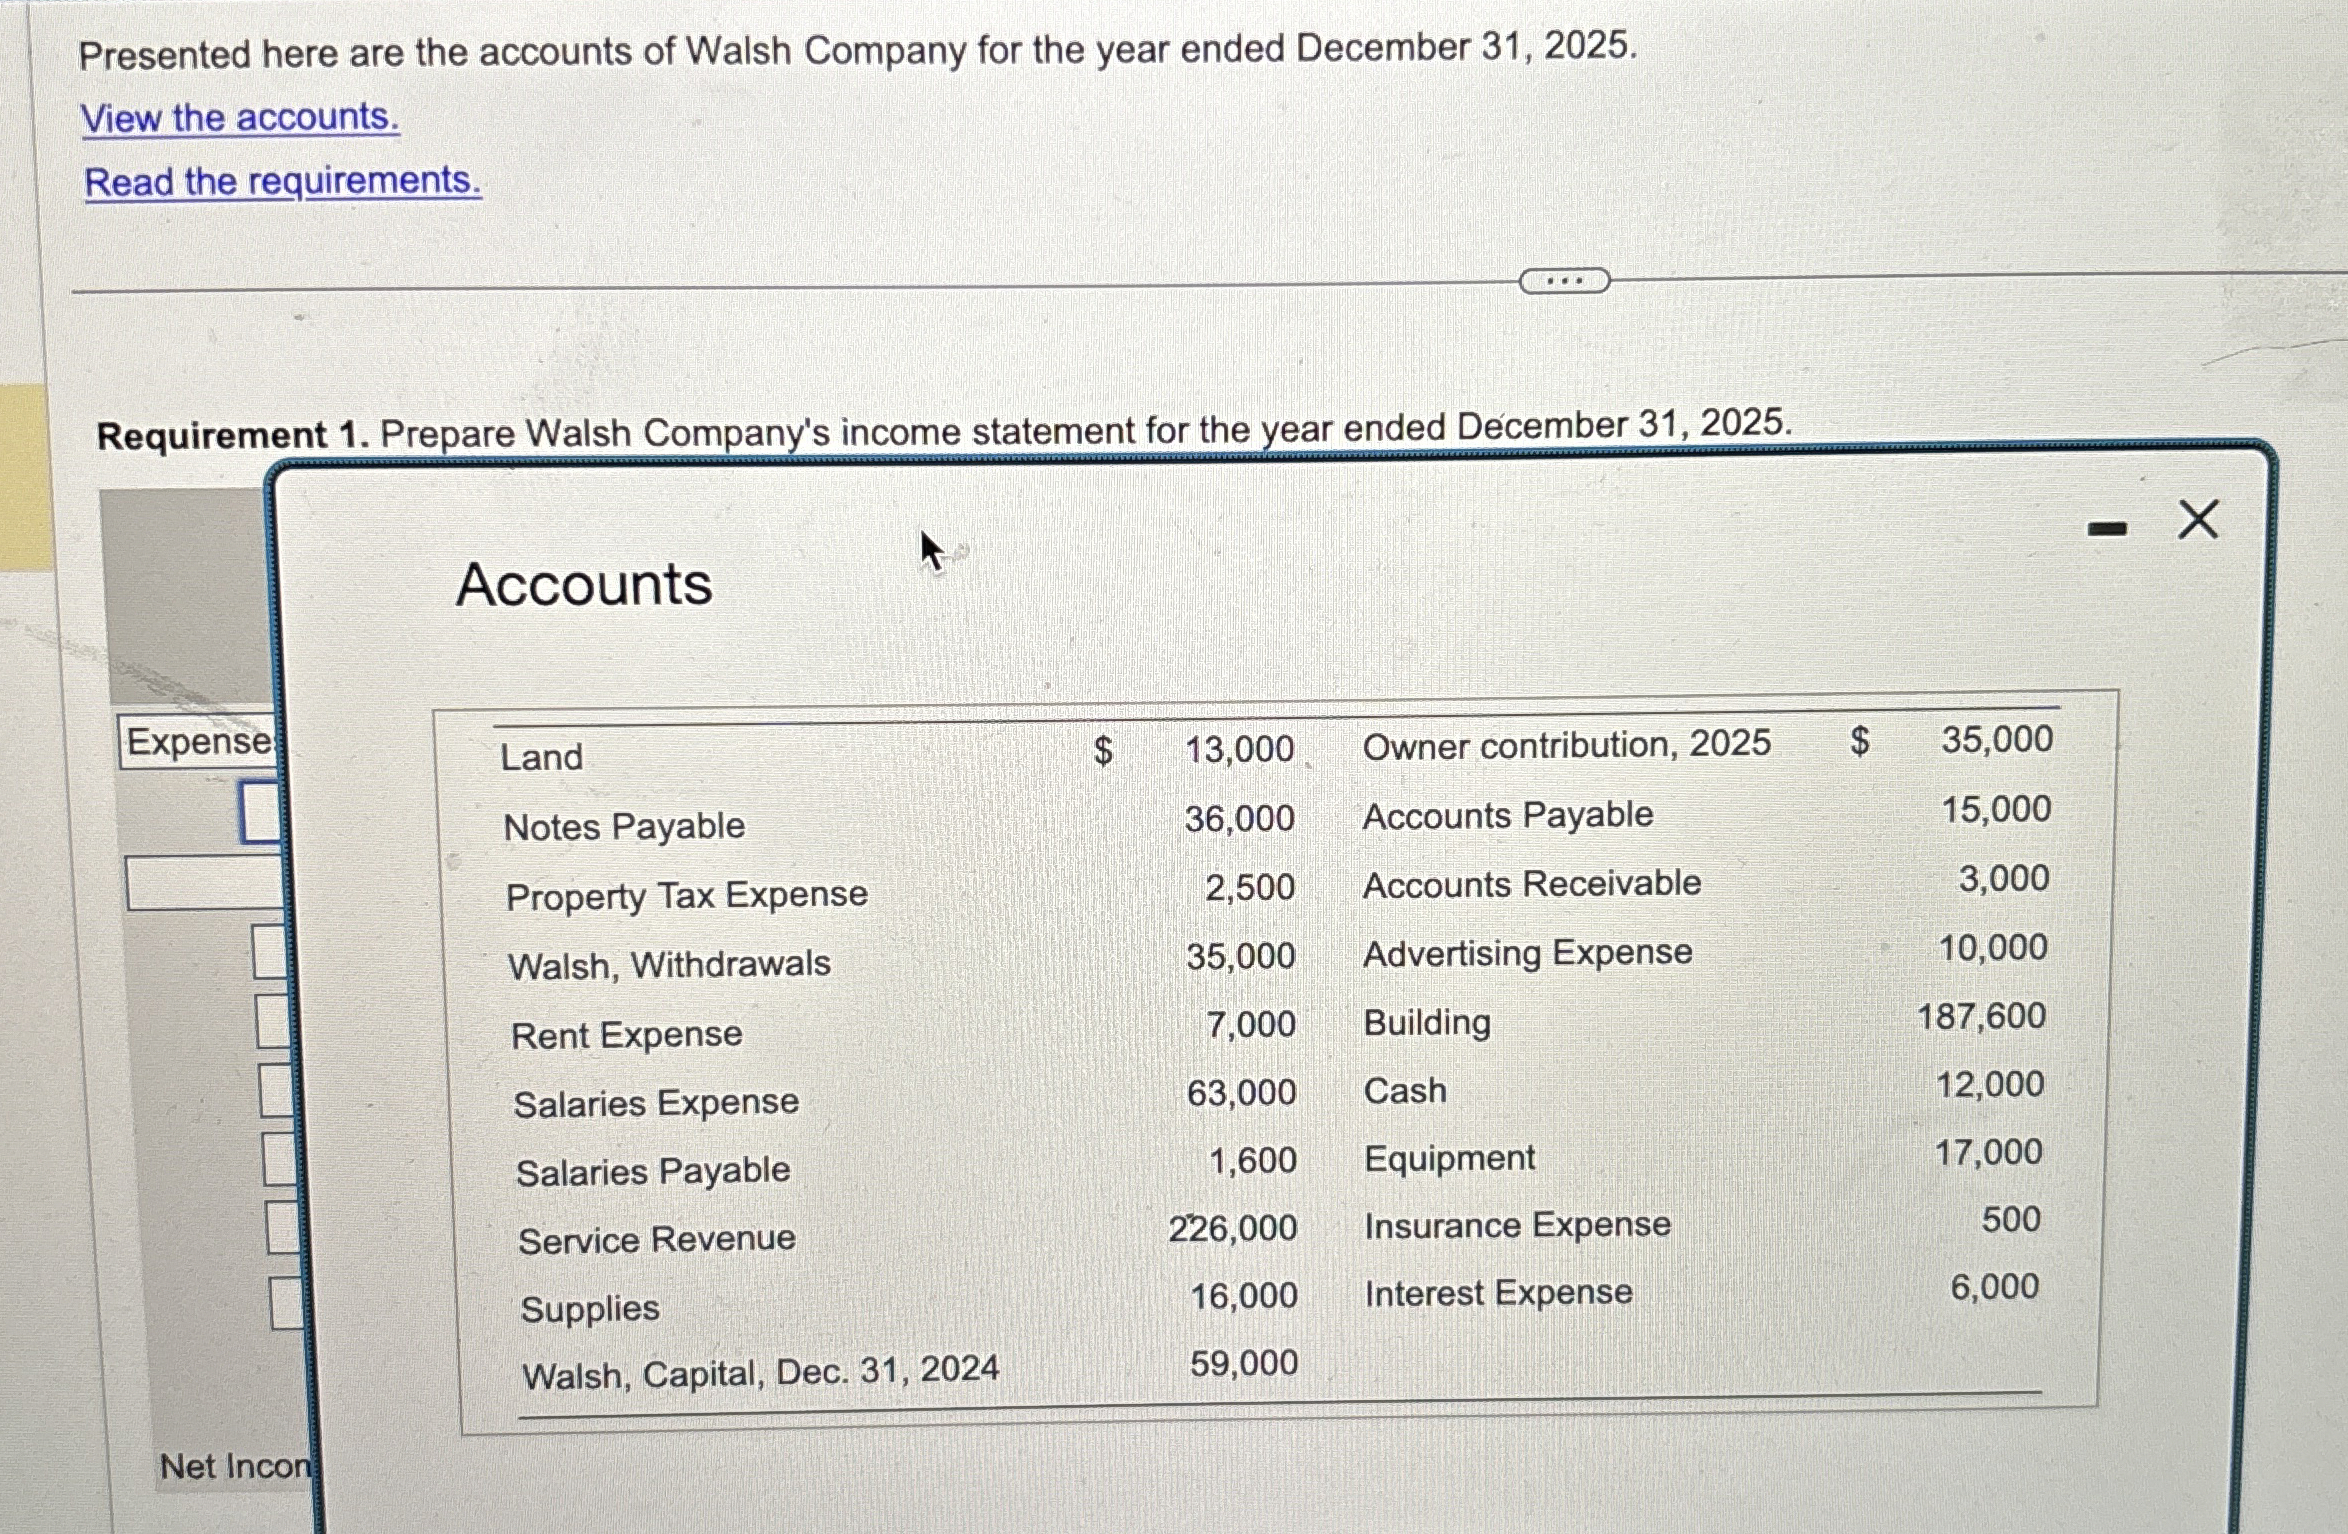Minimize the Accounts popup window

coord(2107,529)
